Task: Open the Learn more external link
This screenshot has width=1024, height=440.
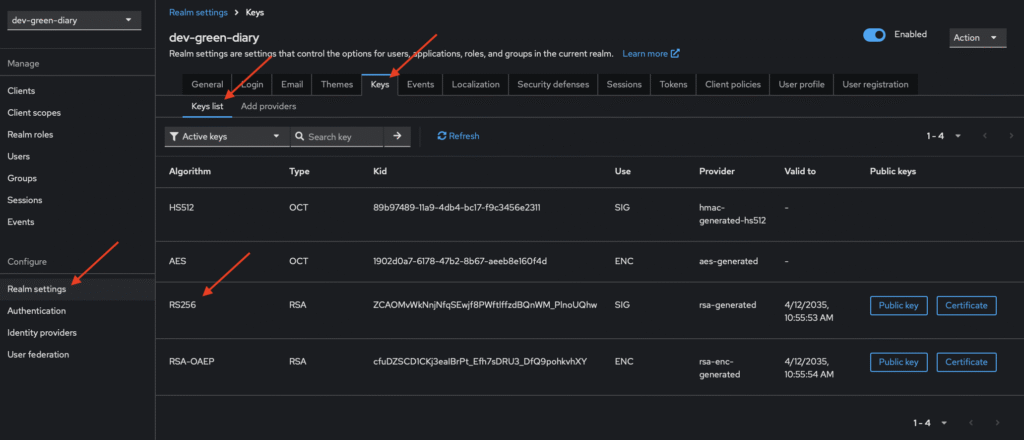Action: coord(650,53)
